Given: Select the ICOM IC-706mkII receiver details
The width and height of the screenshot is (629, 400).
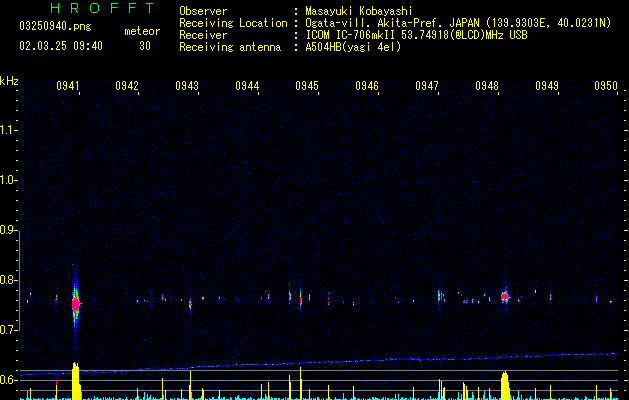Looking at the screenshot, I should tap(416, 35).
